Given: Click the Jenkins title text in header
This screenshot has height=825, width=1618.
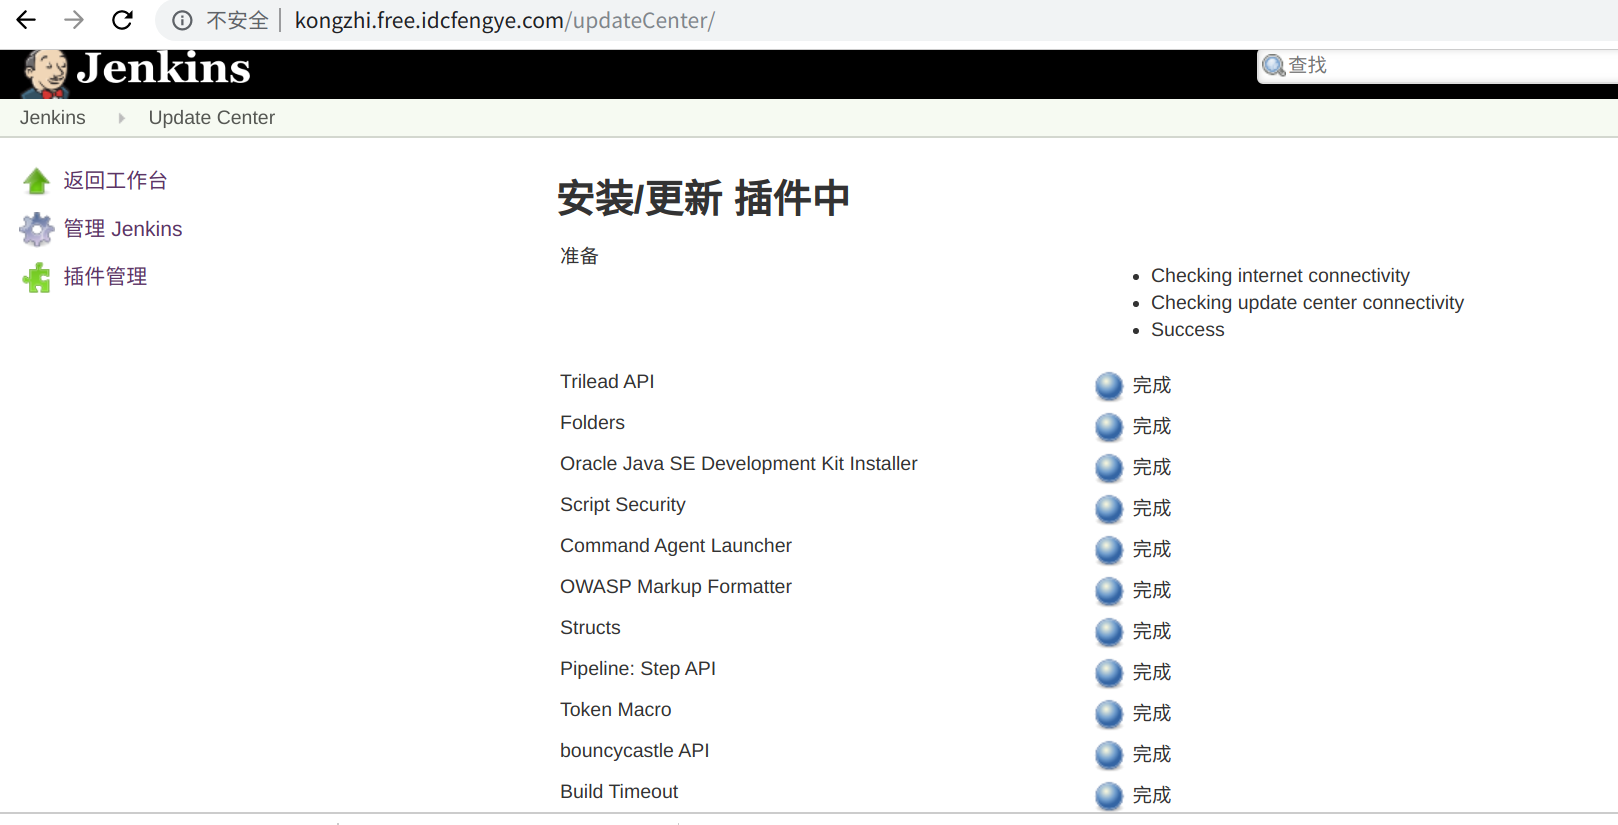Looking at the screenshot, I should tap(164, 69).
